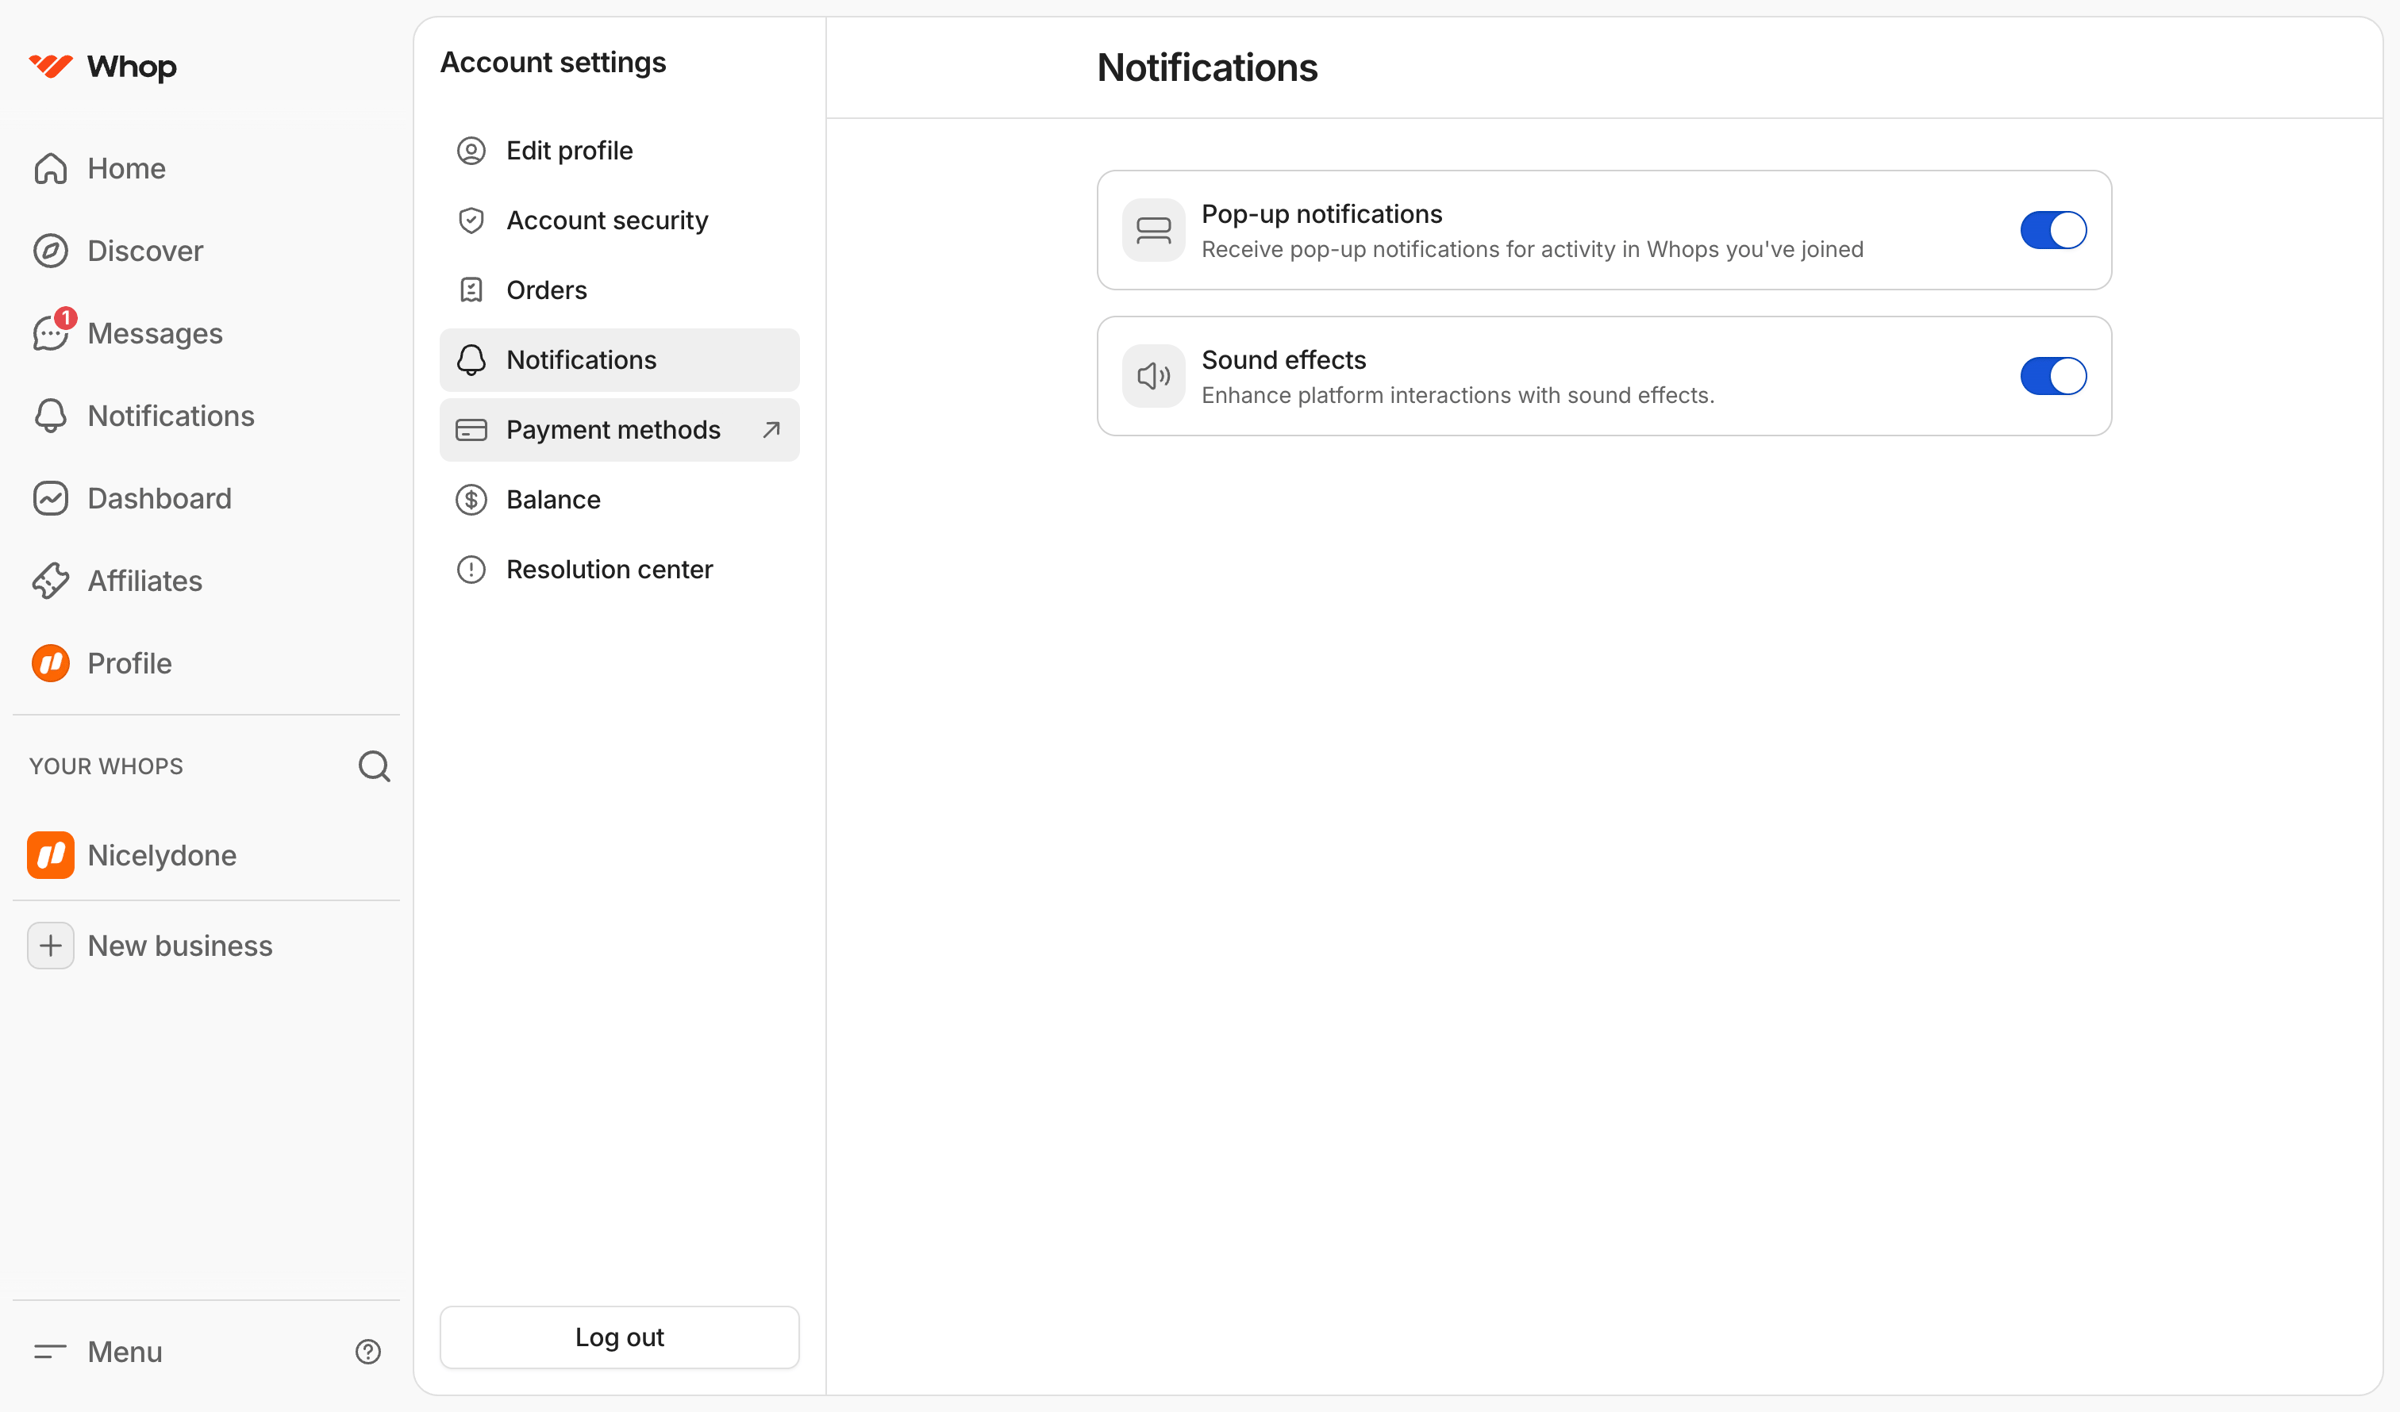This screenshot has height=1412, width=2400.
Task: Open Home from the house icon
Action: [x=50, y=168]
